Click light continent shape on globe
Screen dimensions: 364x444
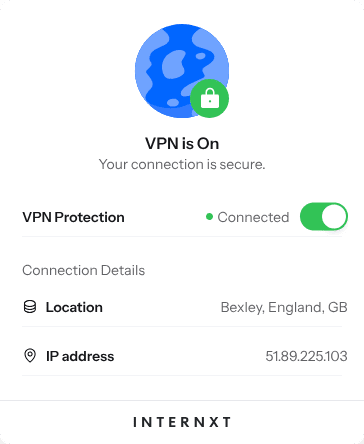pyautogui.click(x=173, y=64)
